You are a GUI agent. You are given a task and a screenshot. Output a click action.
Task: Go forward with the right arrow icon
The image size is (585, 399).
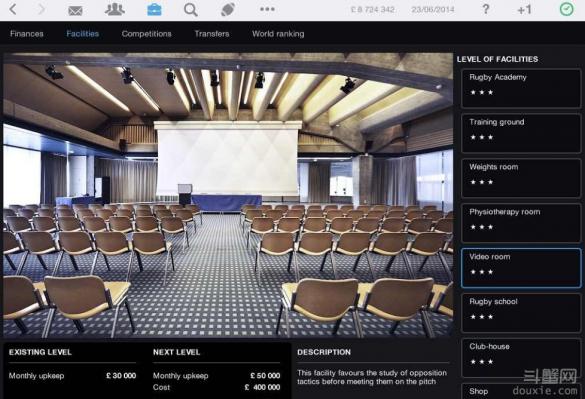pos(41,9)
